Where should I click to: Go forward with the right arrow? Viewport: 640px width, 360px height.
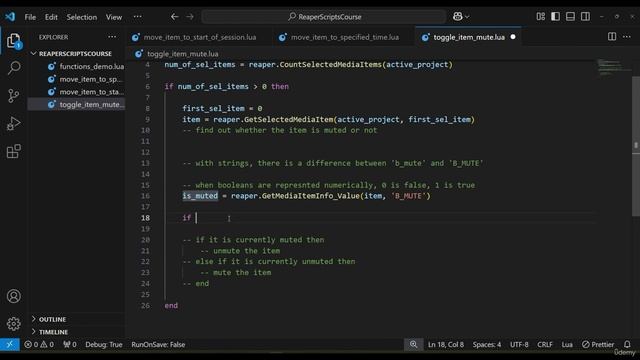coord(190,17)
